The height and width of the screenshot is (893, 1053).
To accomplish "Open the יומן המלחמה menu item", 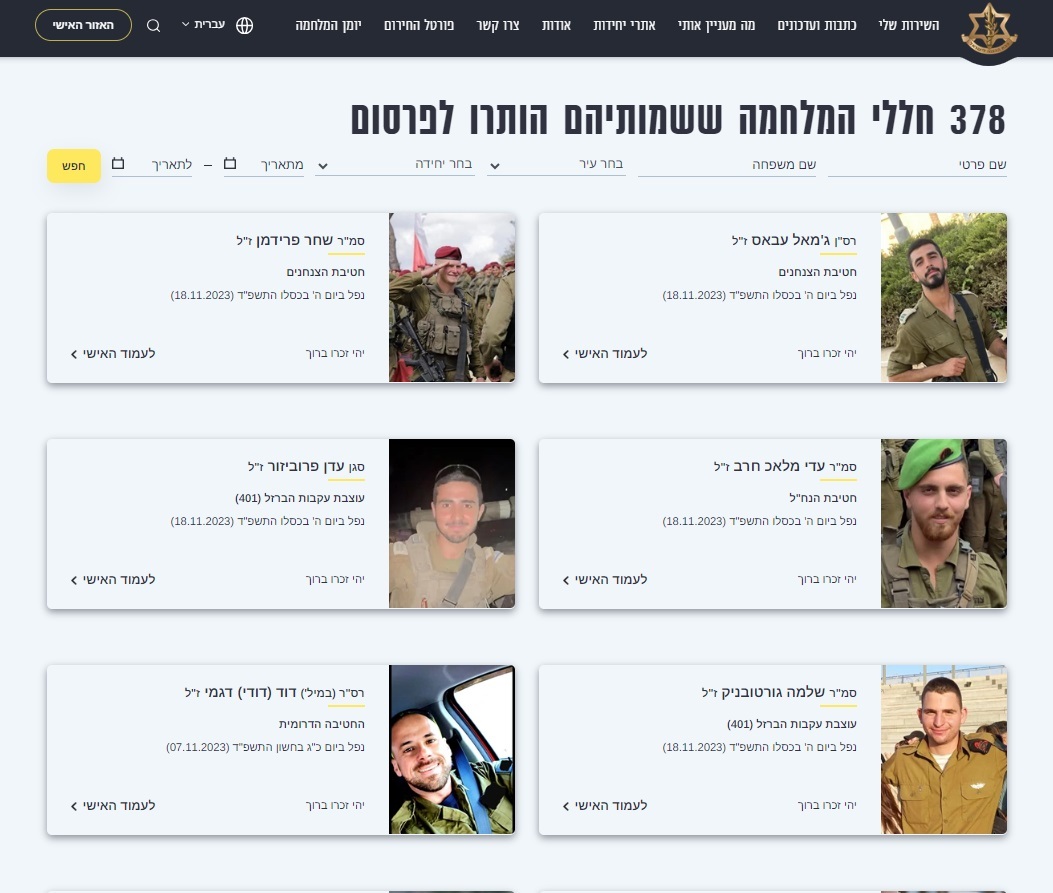I will 329,25.
